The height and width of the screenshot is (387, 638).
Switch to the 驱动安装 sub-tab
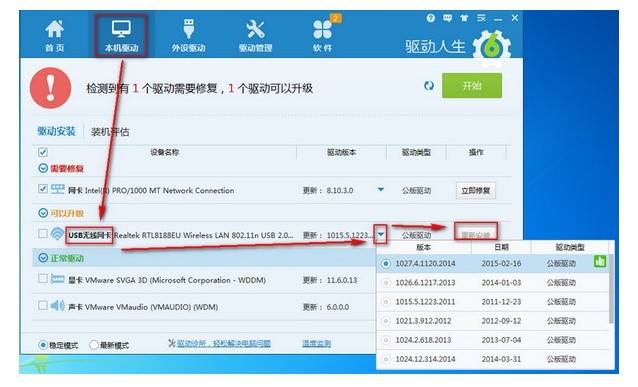56,131
